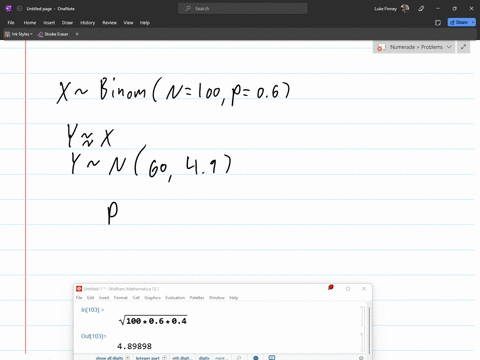Click the red pin icon in Mathematica
Screen dimensions: 480x360
(x=331, y=287)
